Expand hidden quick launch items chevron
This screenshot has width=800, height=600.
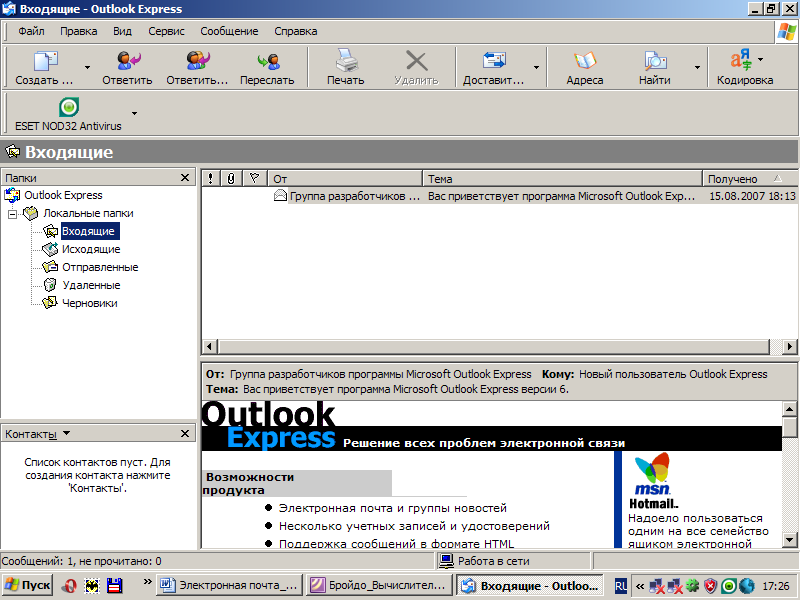pyautogui.click(x=147, y=581)
